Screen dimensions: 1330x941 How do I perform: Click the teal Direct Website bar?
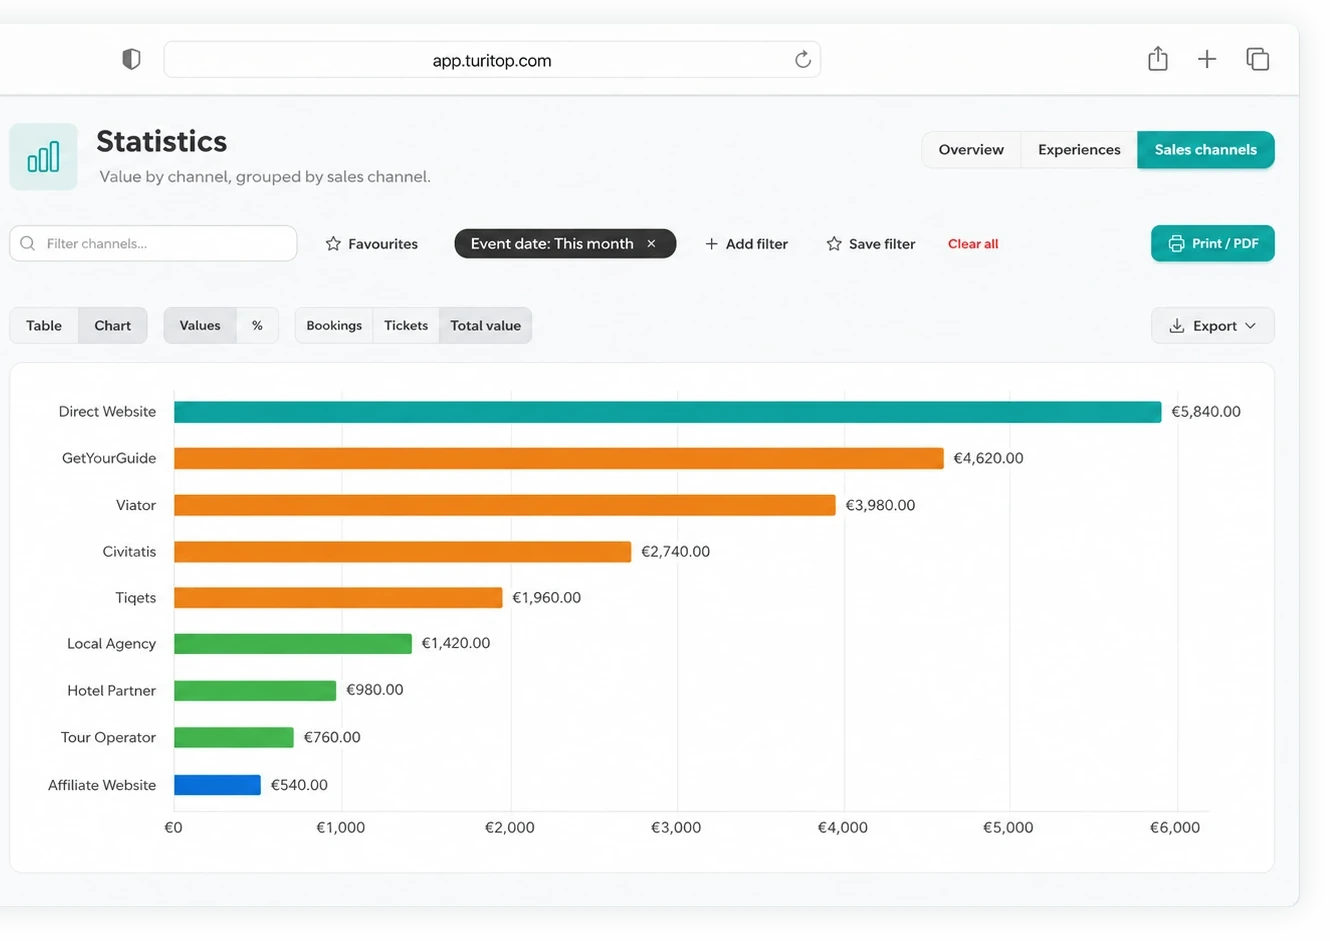(x=667, y=412)
